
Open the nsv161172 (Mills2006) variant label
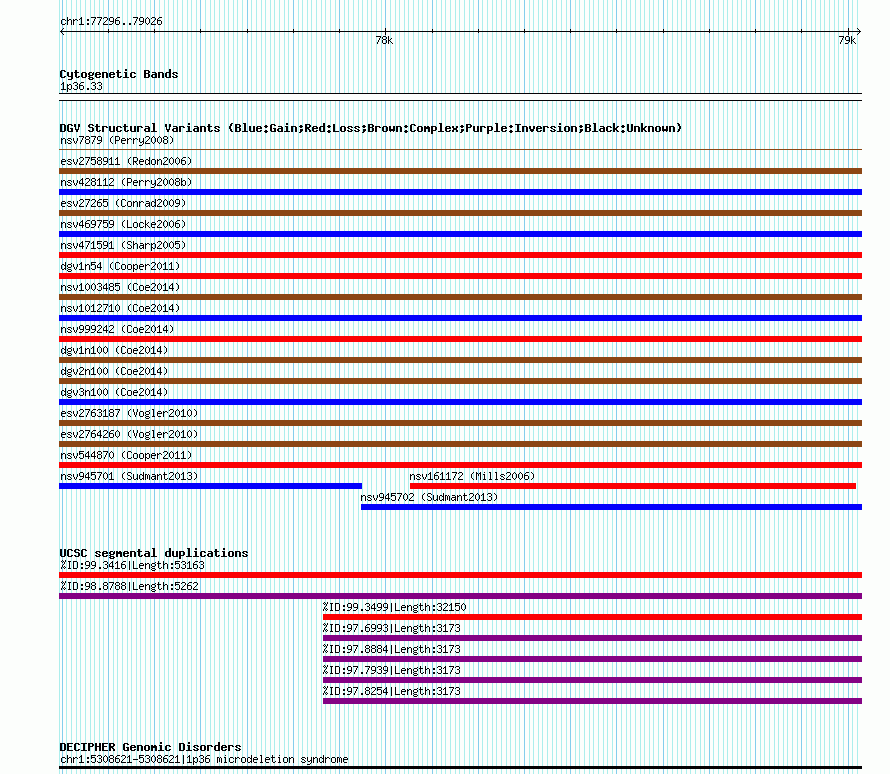tap(472, 476)
